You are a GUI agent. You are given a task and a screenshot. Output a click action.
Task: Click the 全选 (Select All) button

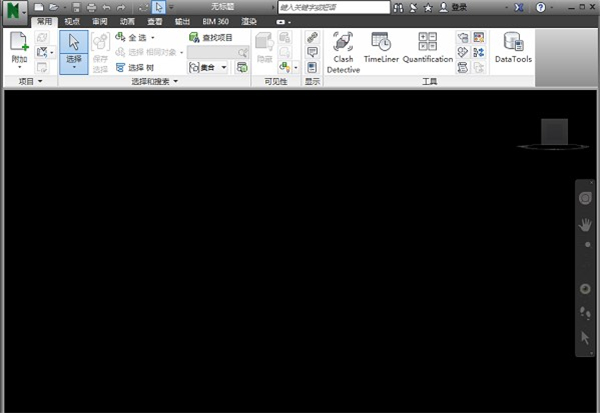click(131, 38)
